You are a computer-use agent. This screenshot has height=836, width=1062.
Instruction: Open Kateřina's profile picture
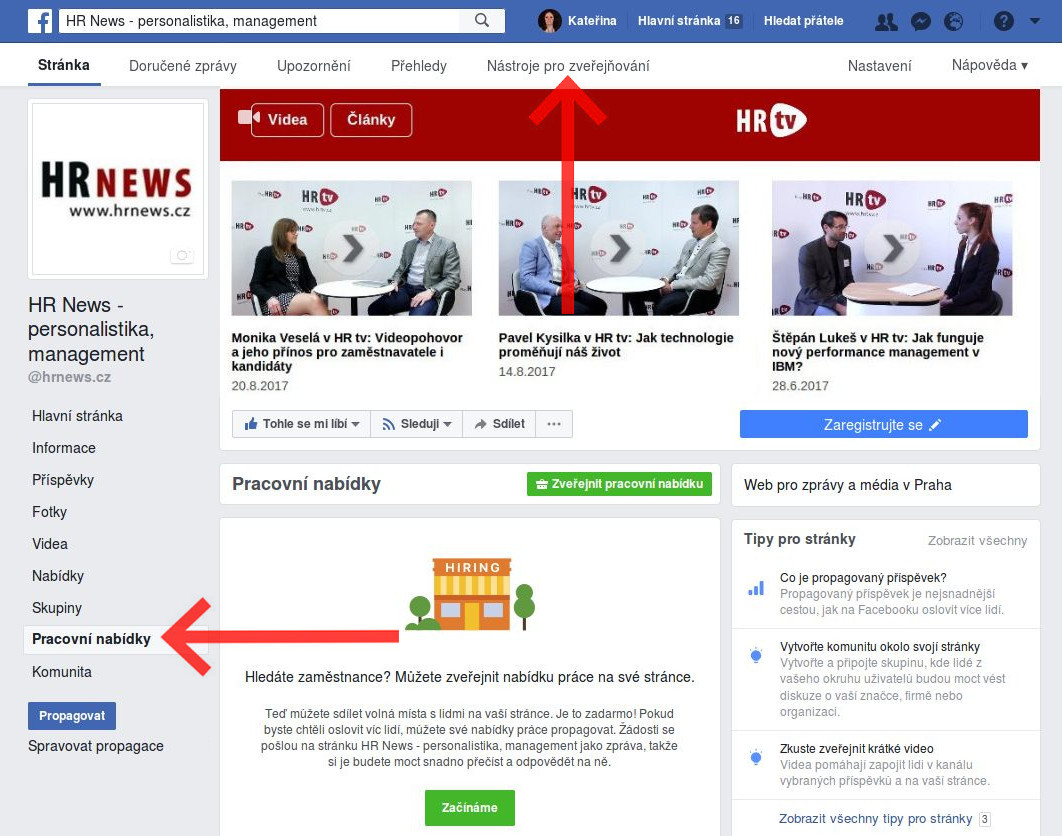pyautogui.click(x=549, y=21)
